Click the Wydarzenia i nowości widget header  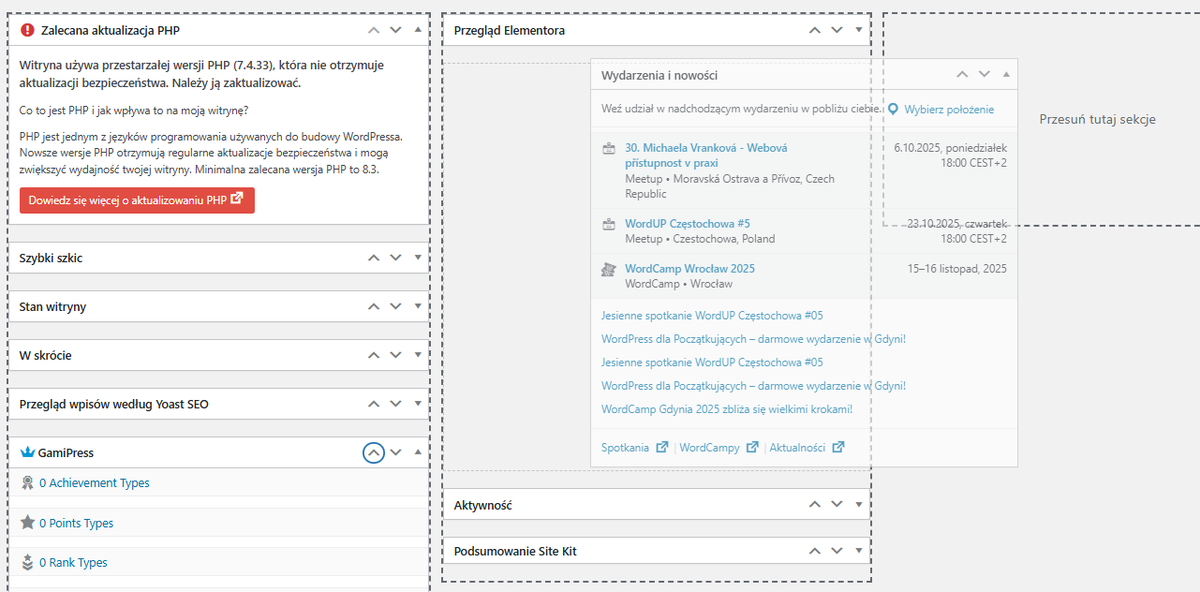pos(700,75)
